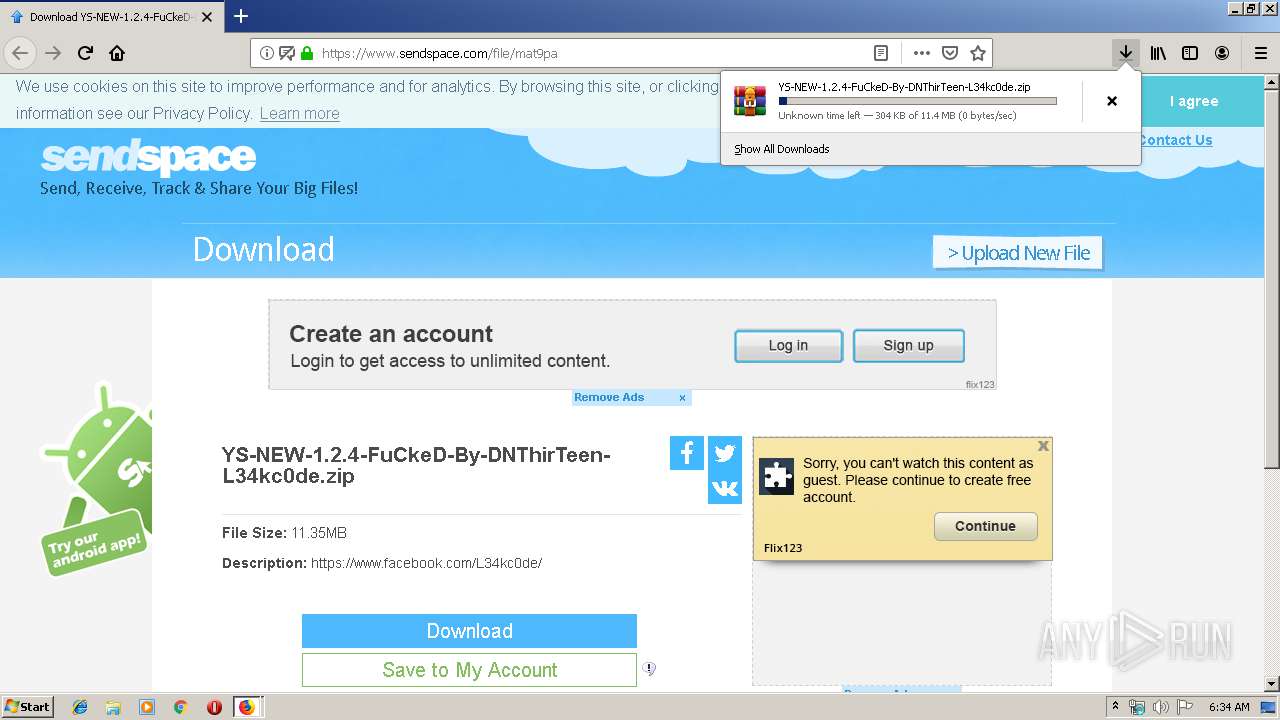Open the Windows Start menu

click(x=28, y=706)
